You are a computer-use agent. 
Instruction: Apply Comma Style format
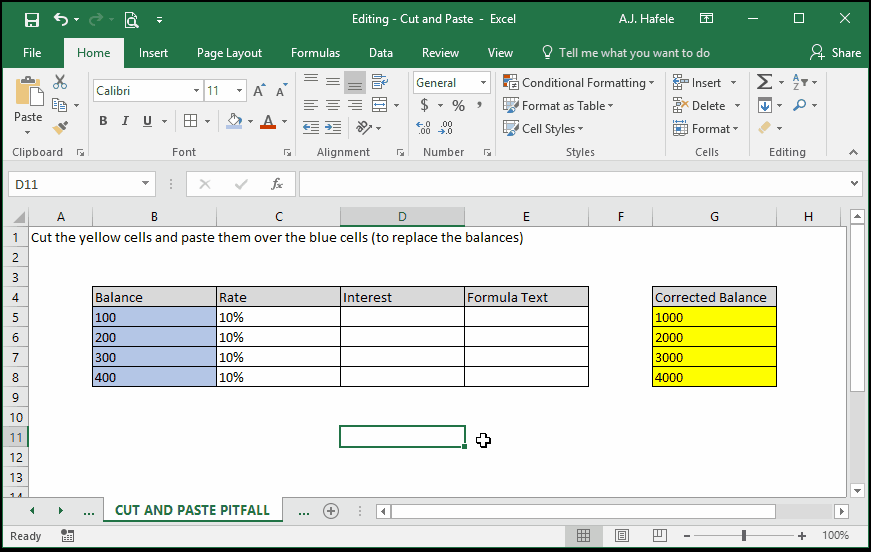(x=479, y=105)
